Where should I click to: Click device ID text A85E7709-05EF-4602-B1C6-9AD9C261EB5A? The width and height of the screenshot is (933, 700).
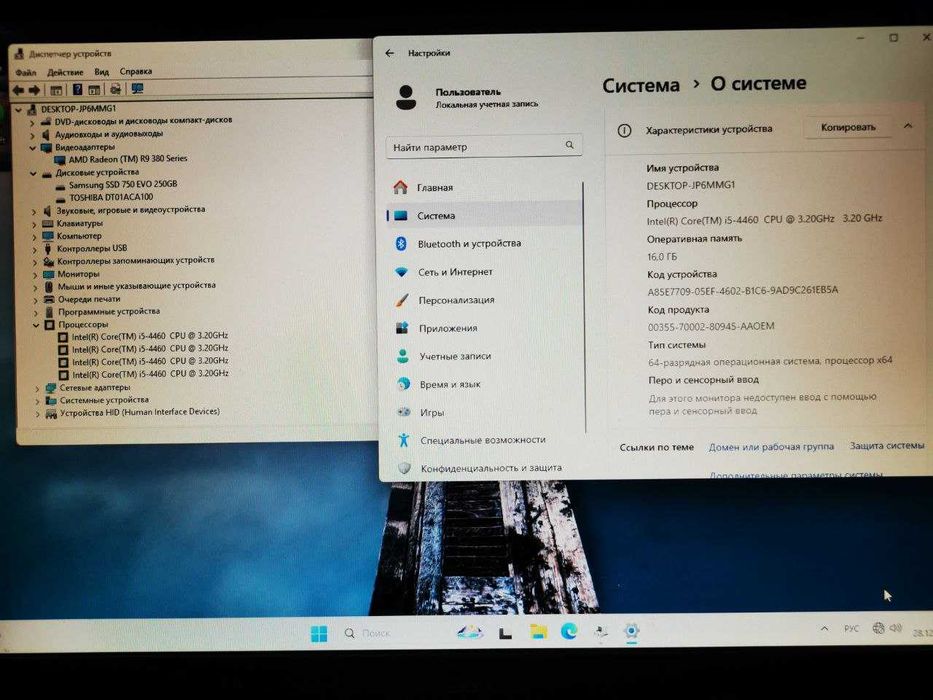point(743,290)
